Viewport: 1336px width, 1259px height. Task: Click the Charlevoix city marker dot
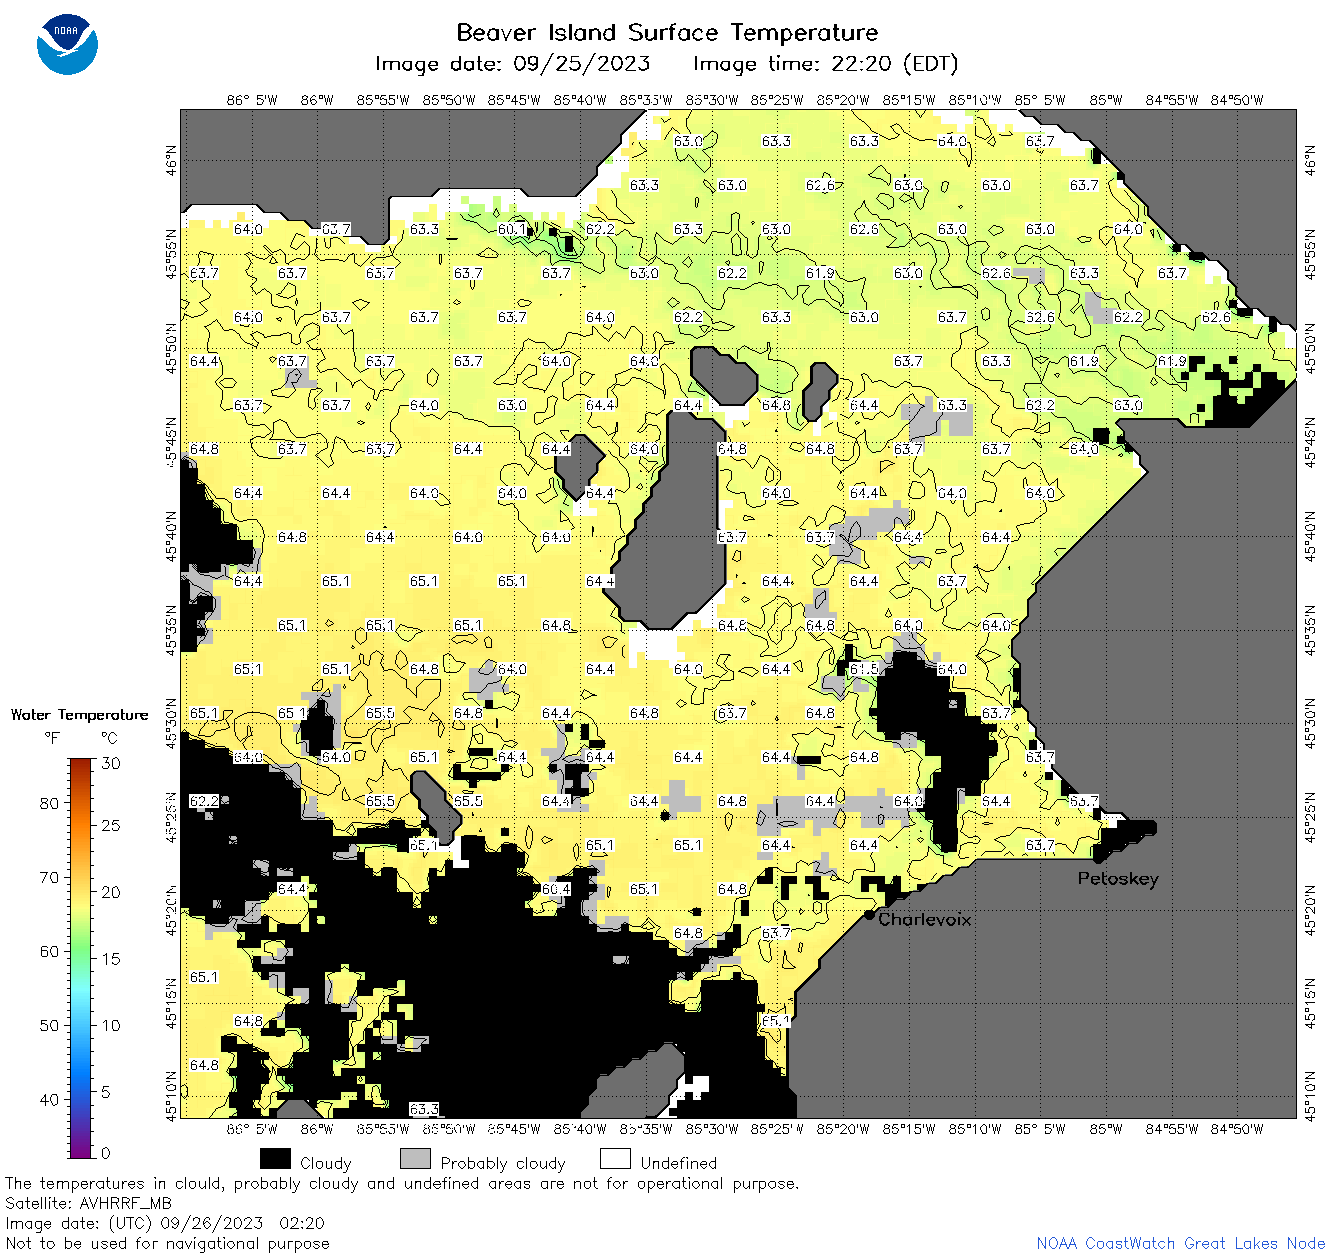tap(870, 915)
